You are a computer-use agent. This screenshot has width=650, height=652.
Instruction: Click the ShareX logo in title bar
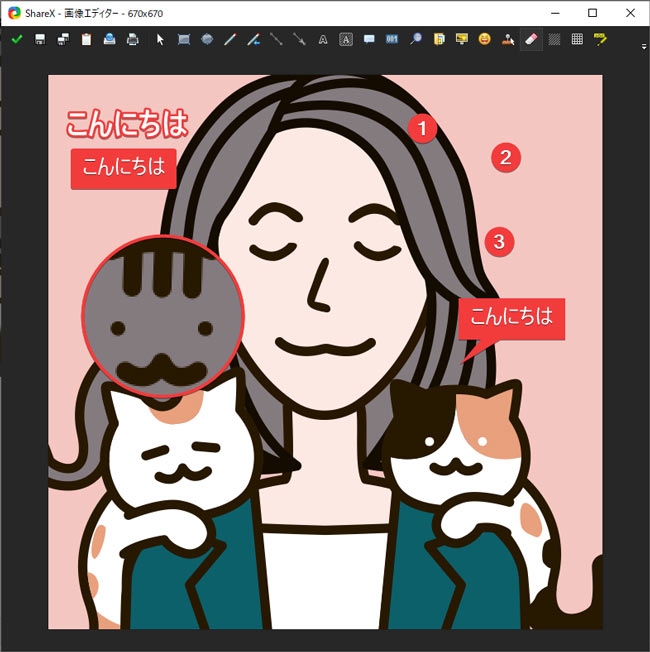(x=14, y=13)
